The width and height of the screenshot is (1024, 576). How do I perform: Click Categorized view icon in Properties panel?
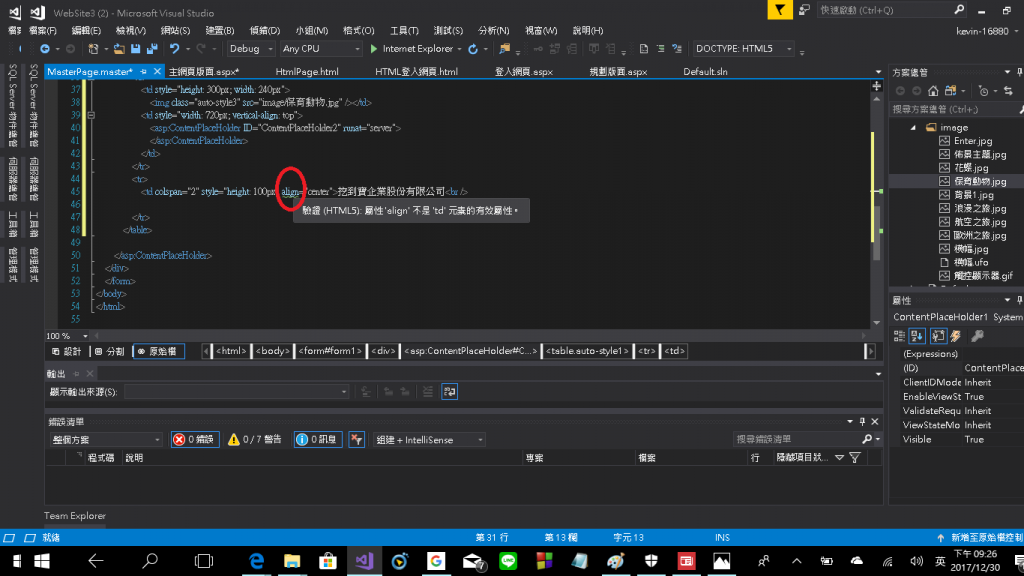[x=899, y=336]
